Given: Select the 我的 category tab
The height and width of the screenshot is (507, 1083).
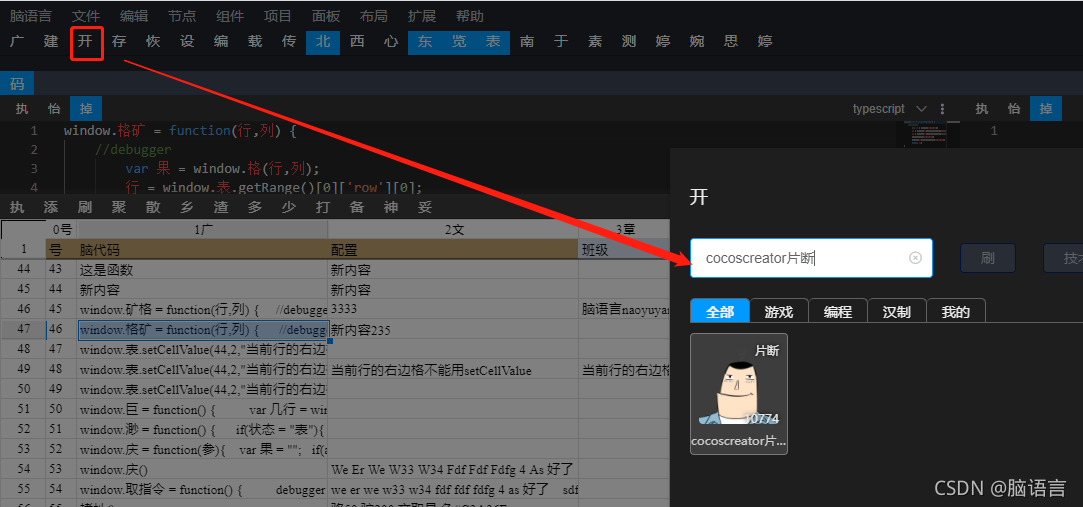Looking at the screenshot, I should (x=956, y=312).
